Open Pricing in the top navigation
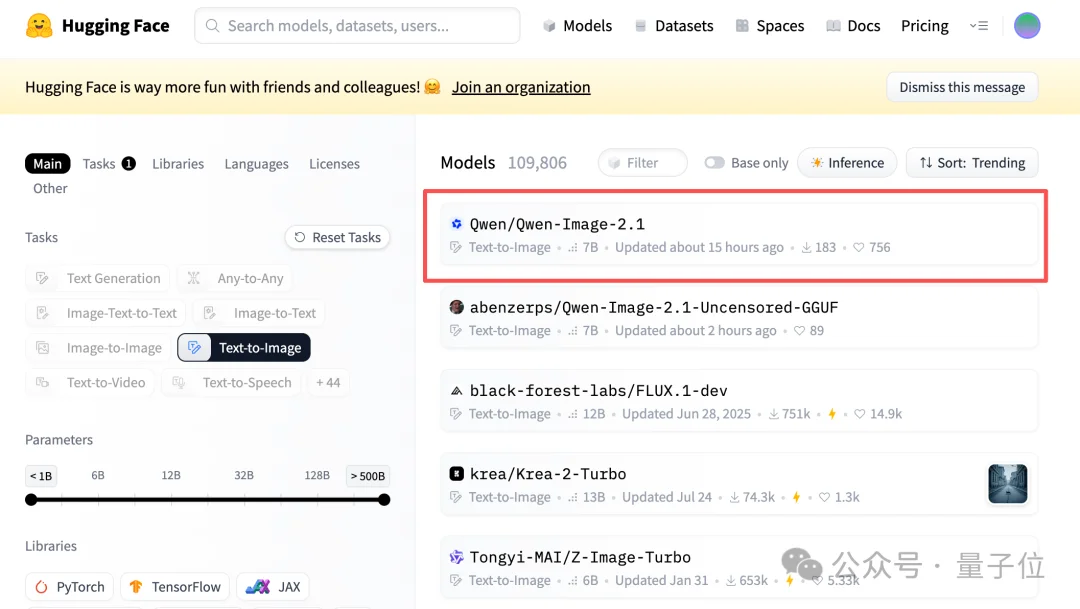Viewport: 1080px width, 609px height. [924, 26]
